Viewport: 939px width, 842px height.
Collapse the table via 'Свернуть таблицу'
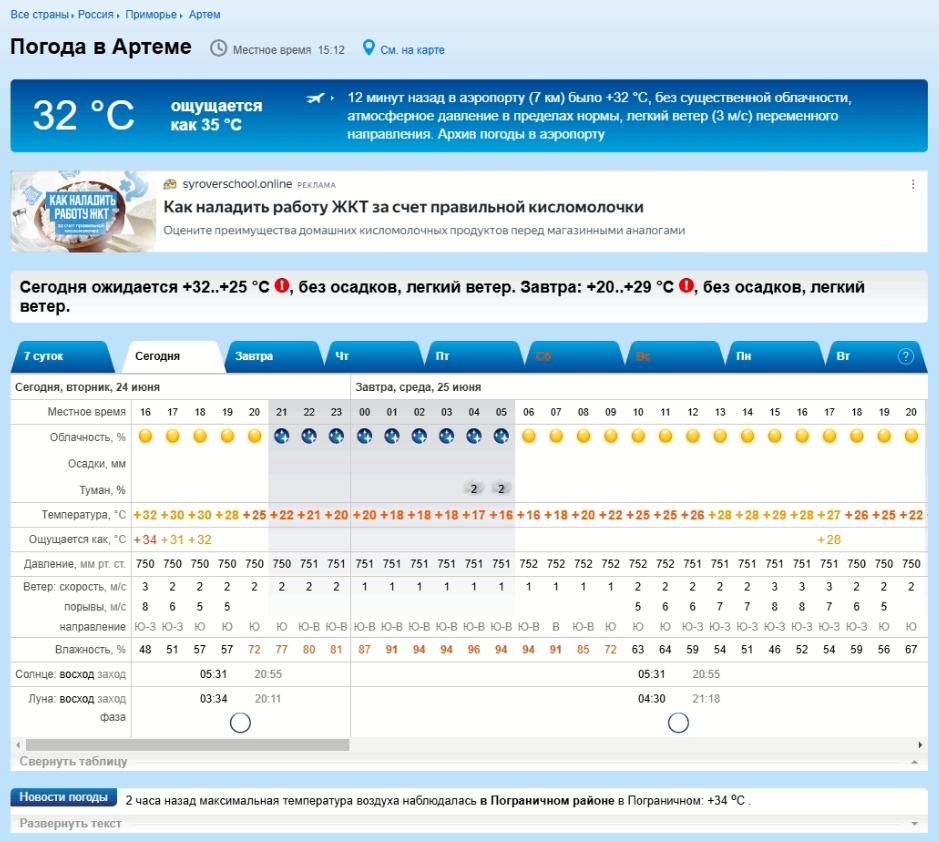pos(73,761)
